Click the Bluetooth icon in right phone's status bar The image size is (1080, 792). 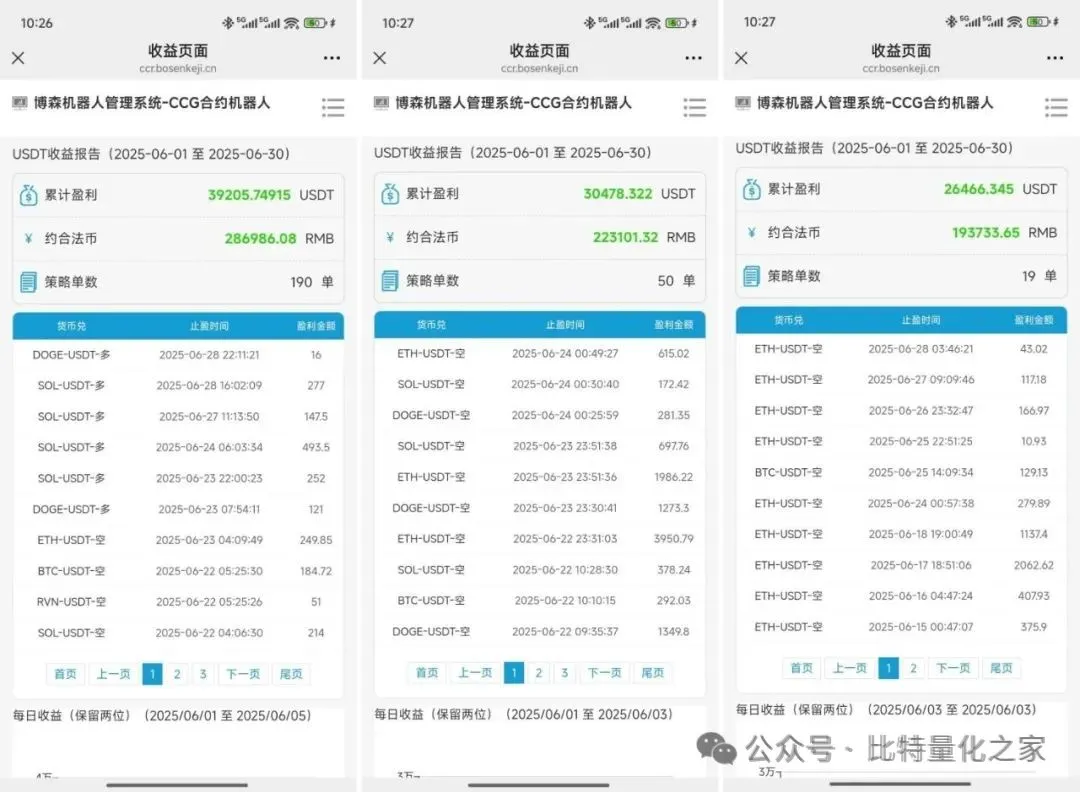point(951,21)
